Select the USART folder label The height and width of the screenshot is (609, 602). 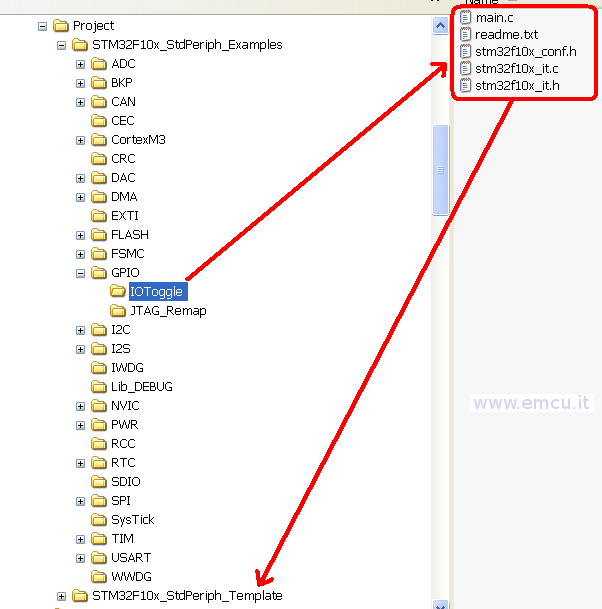tap(131, 558)
